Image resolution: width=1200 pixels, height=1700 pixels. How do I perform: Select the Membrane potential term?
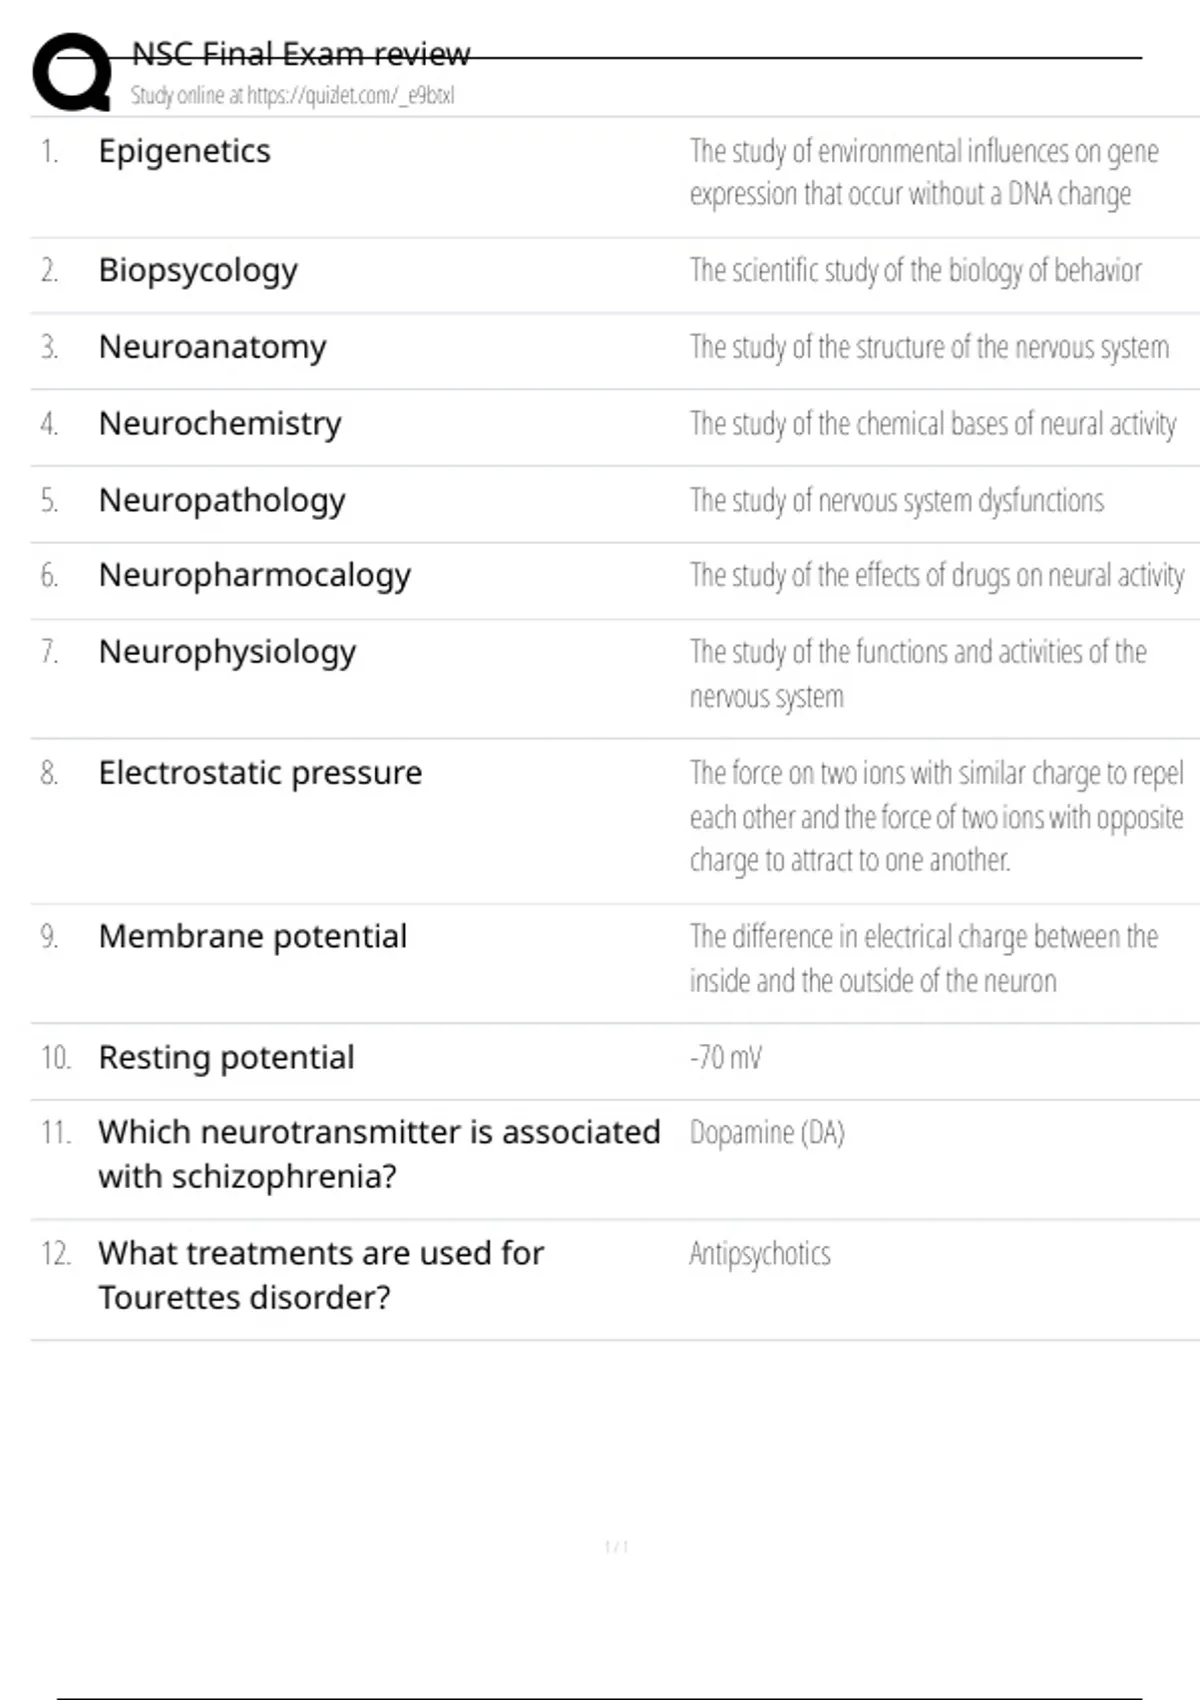pos(252,937)
